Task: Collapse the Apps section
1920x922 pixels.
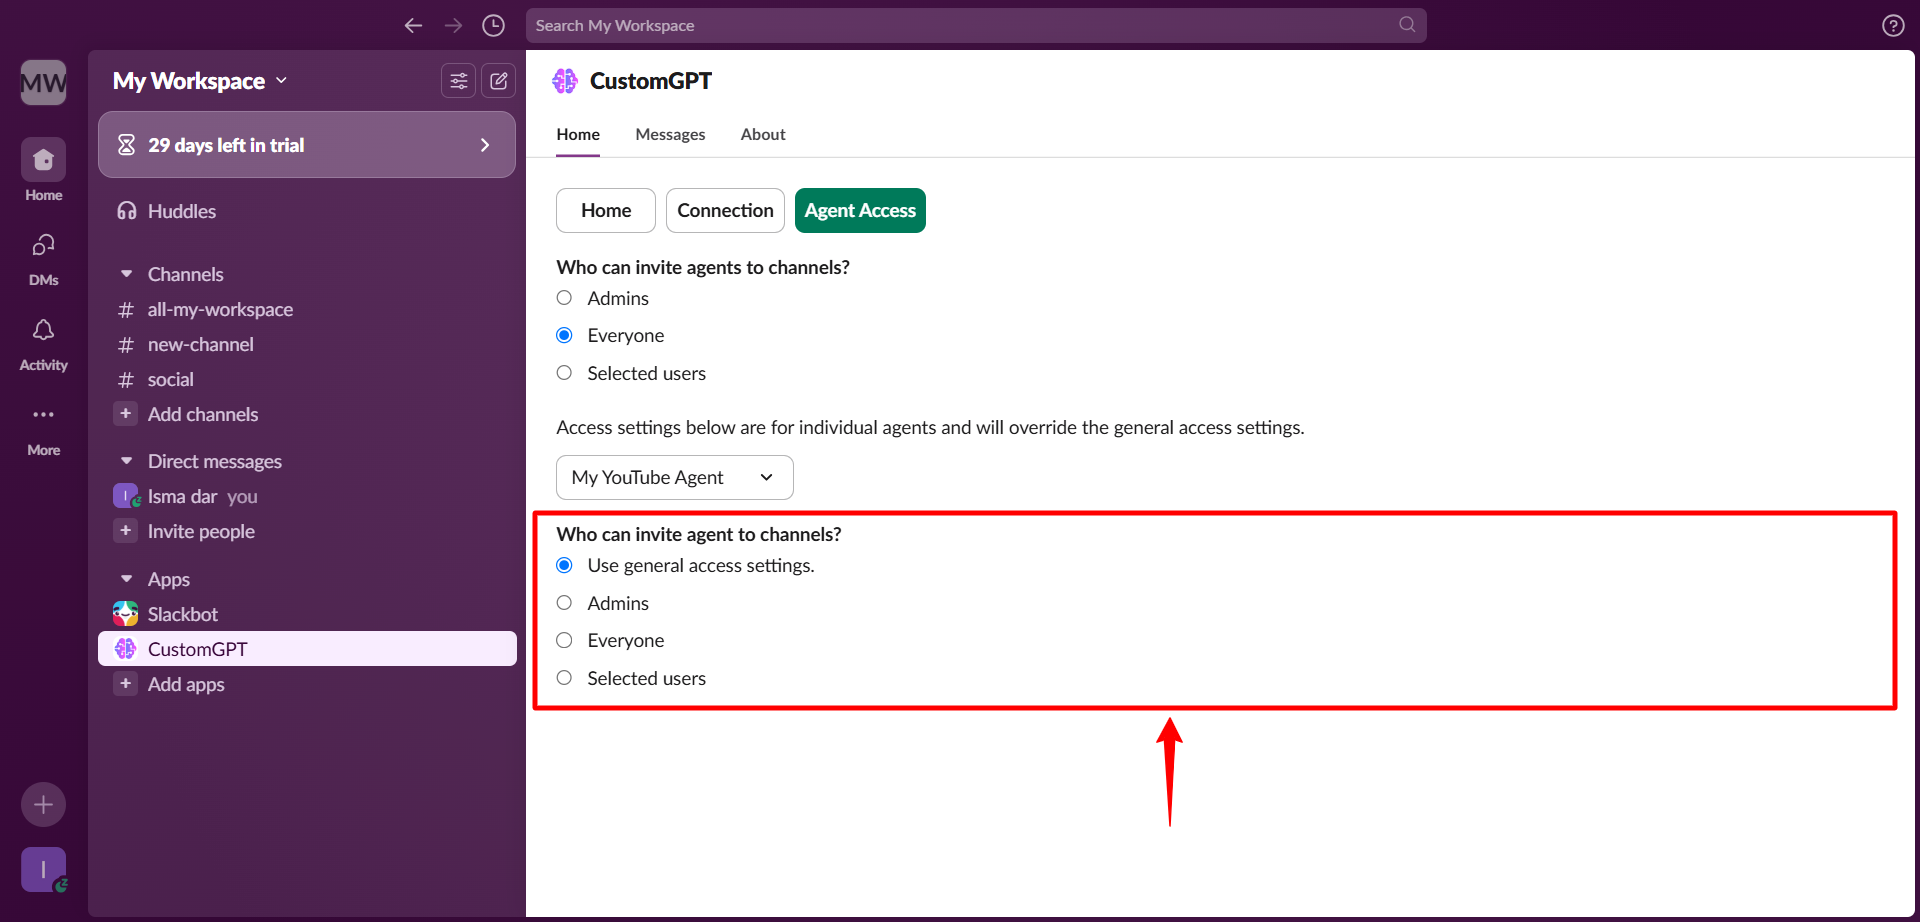Action: pos(126,579)
